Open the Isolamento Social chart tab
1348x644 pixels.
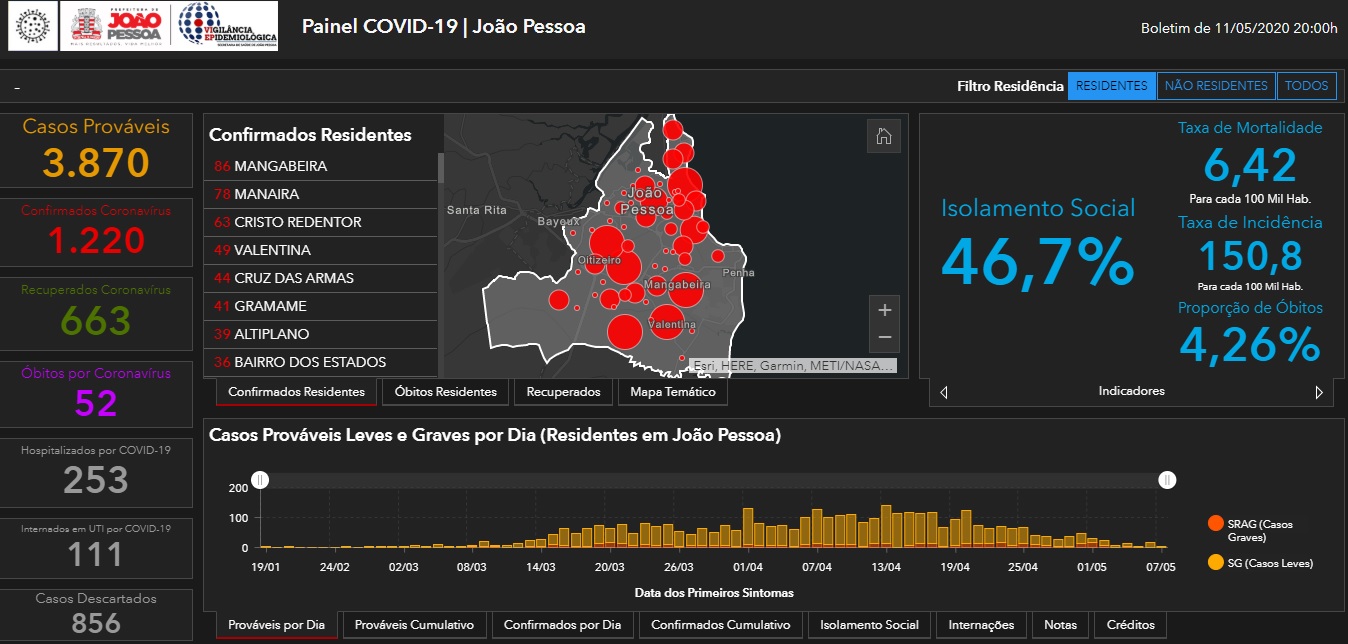[x=869, y=625]
